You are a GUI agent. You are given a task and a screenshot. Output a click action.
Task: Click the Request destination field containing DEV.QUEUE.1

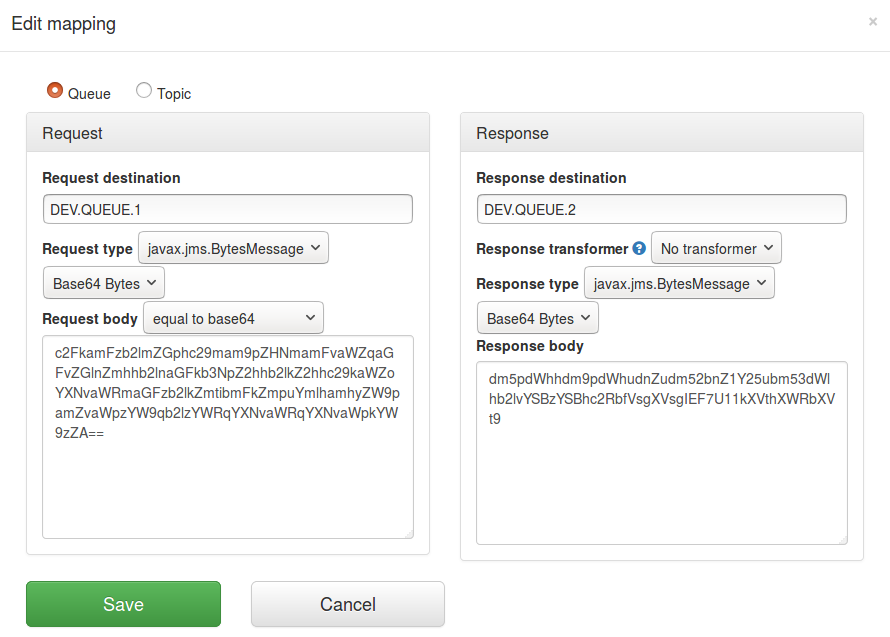coord(227,208)
